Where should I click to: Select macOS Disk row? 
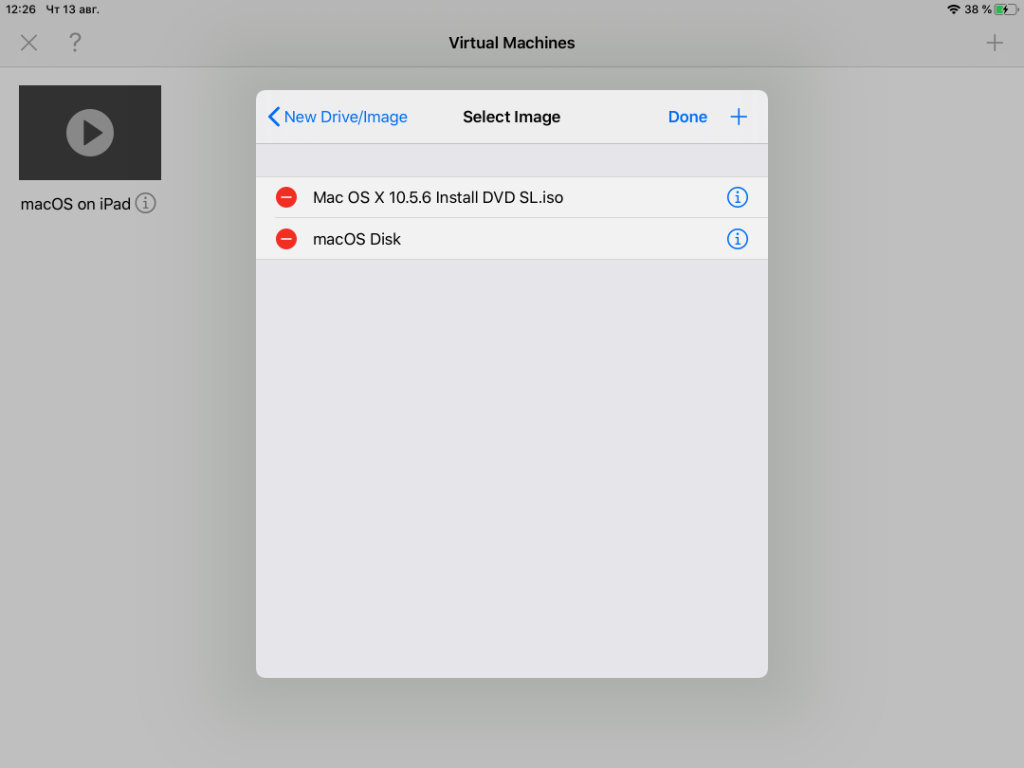[511, 239]
